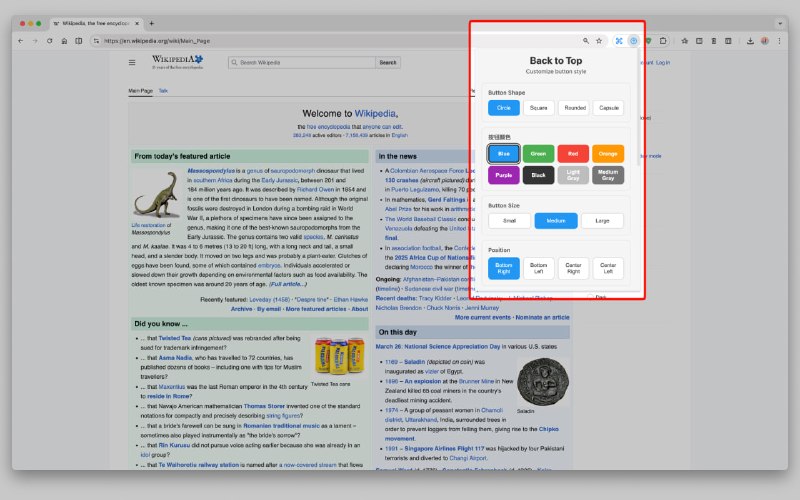
Task: Pick the Orange button color
Action: tap(608, 154)
